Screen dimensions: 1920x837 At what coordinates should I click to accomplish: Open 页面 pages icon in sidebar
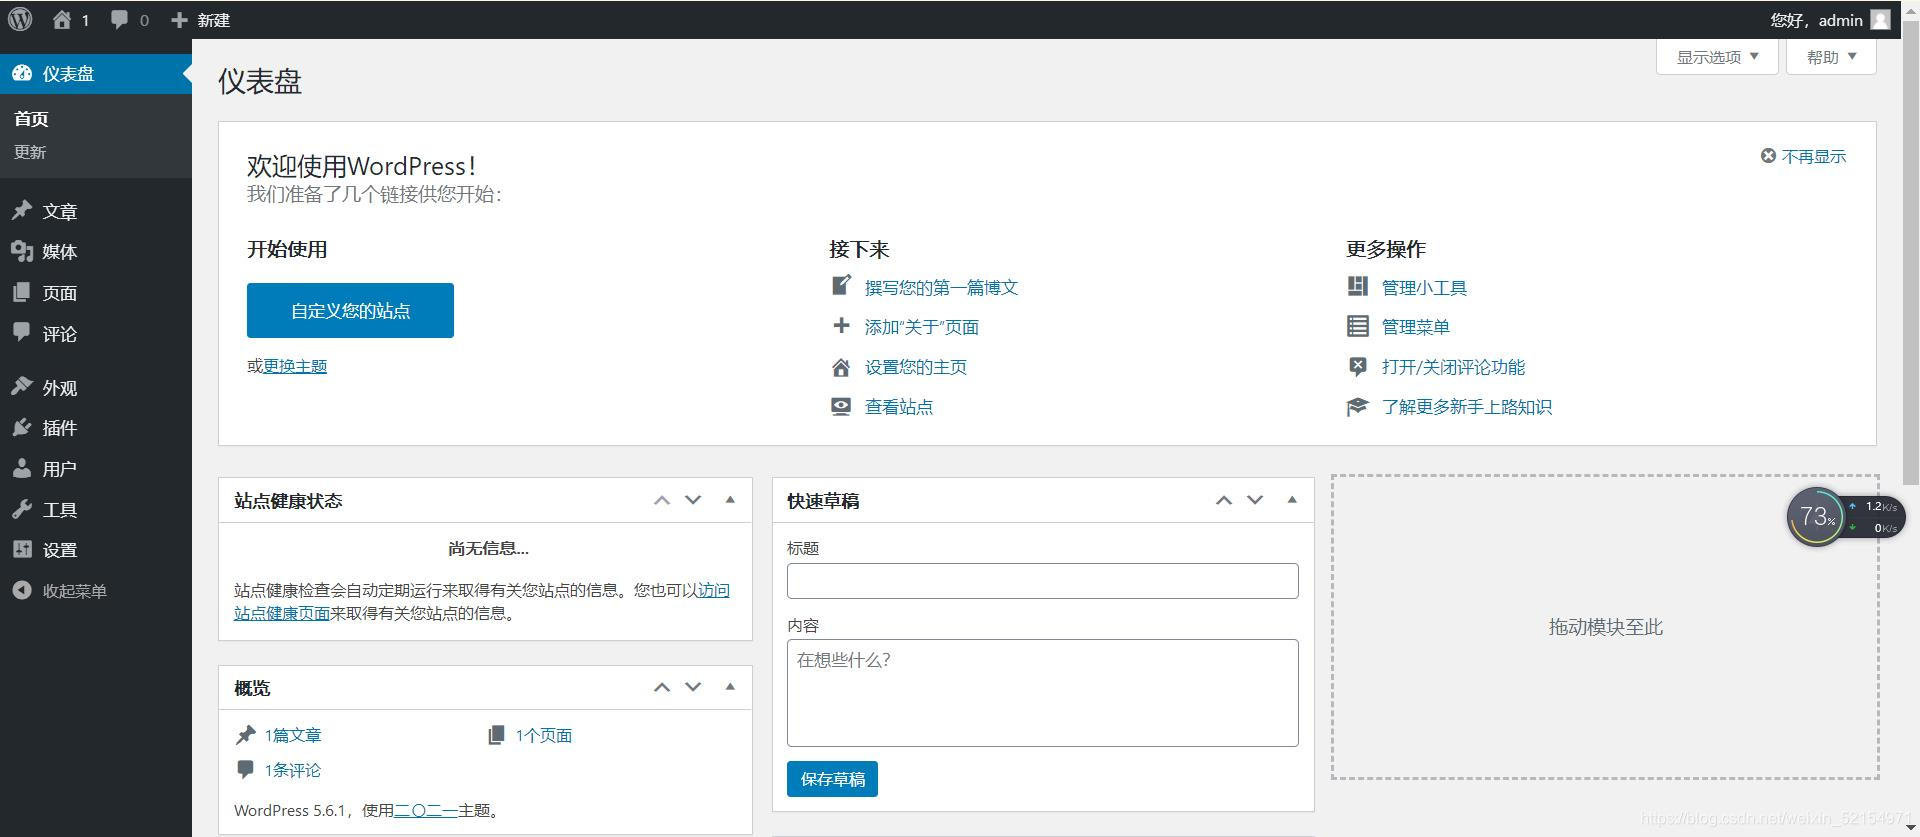coord(22,293)
